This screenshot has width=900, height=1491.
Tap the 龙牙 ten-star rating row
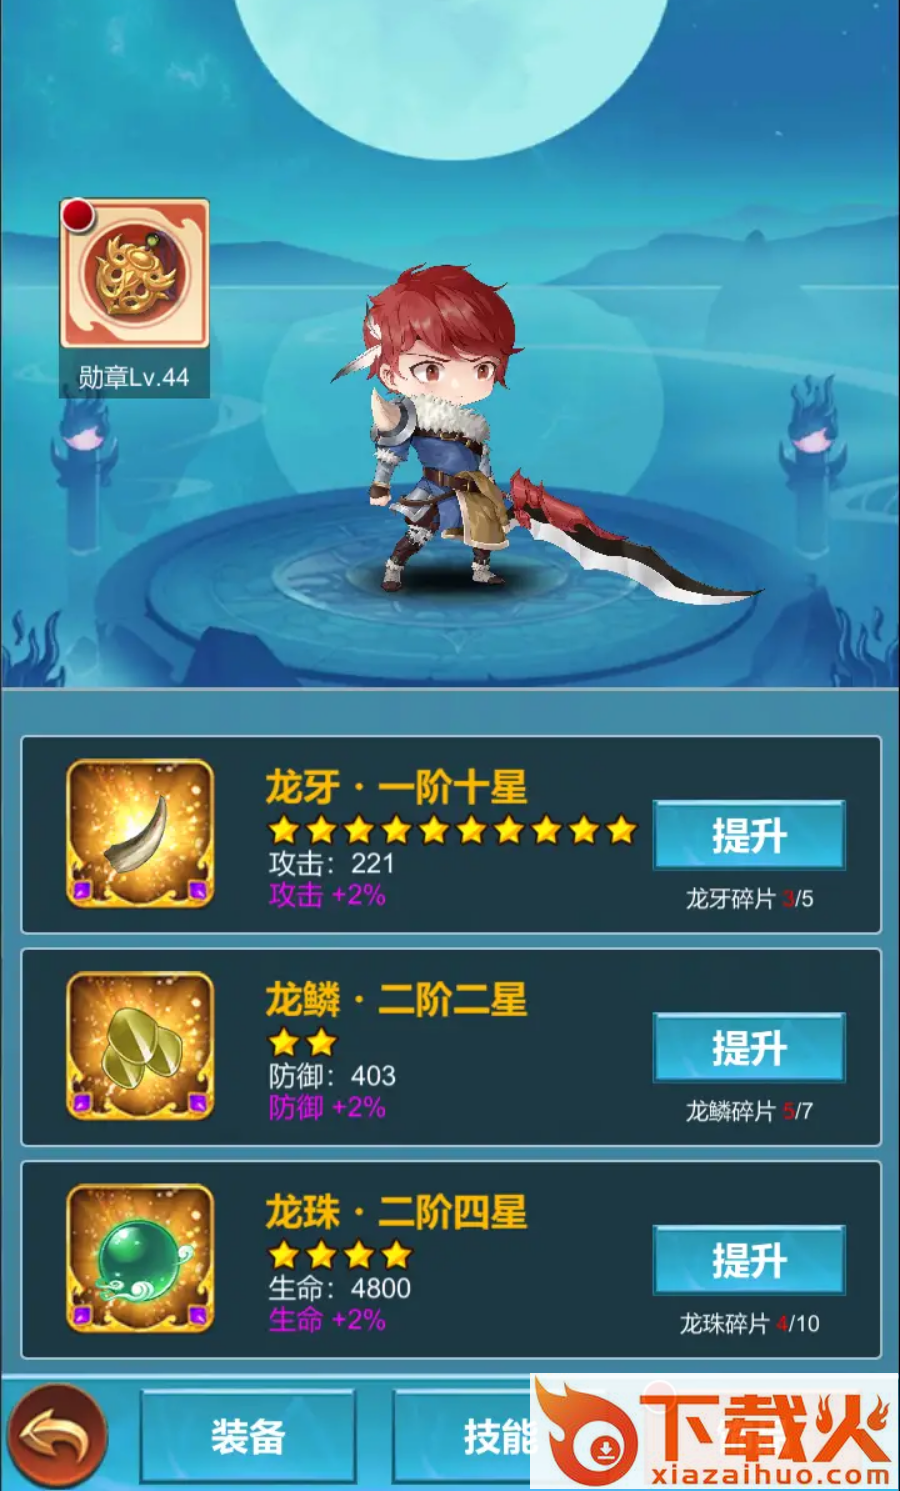452,829
